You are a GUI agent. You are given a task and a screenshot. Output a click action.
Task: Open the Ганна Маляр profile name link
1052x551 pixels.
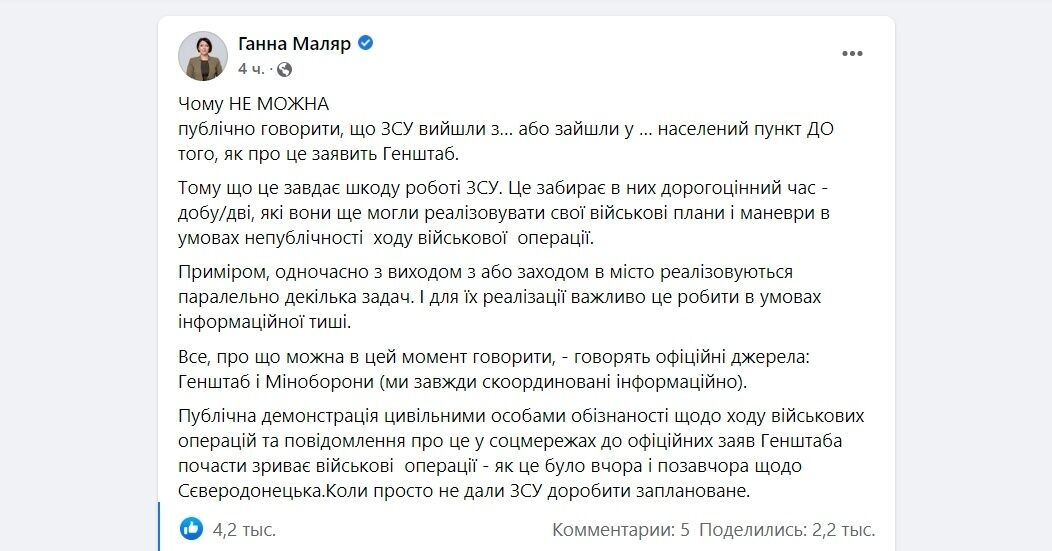click(294, 44)
